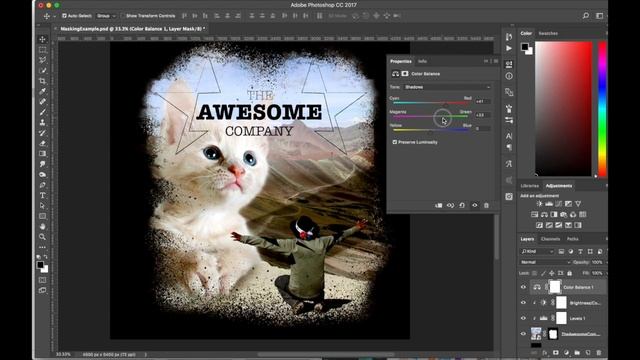Switch to the Info tab

click(422, 61)
